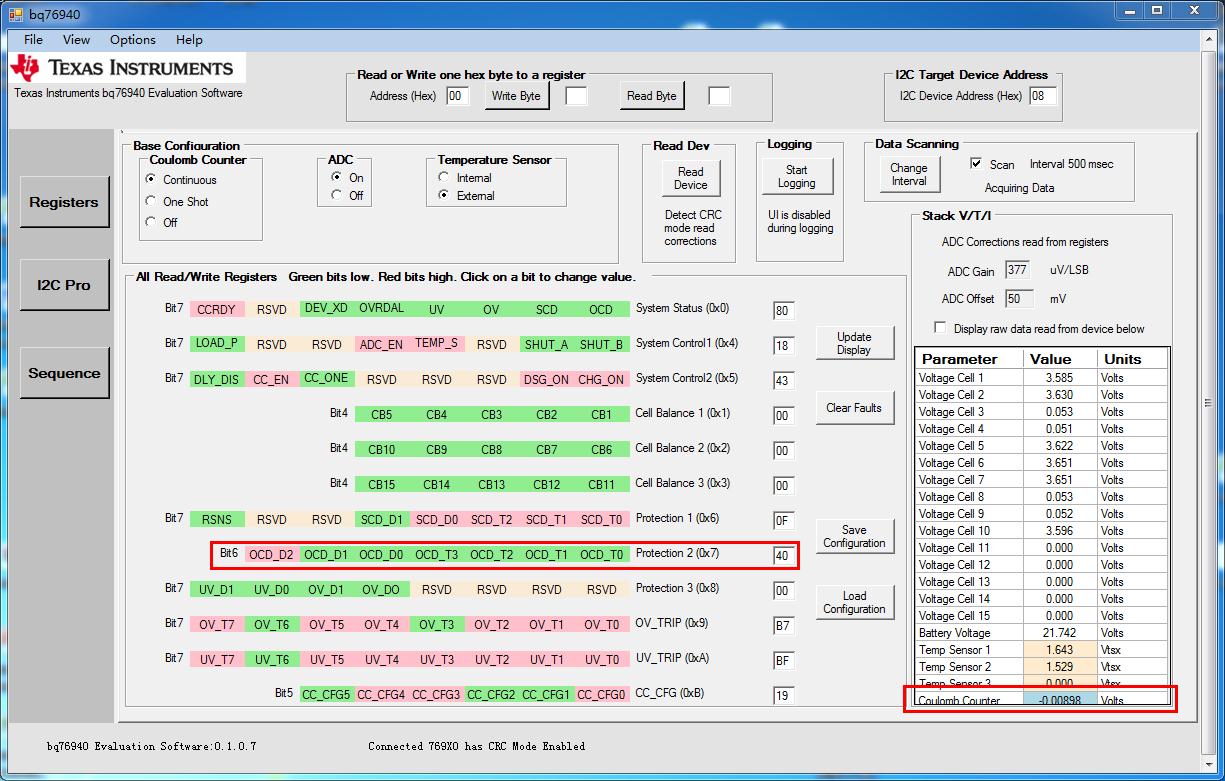Viewport: 1225px width, 781px height.
Task: Open the Help menu
Action: point(189,40)
